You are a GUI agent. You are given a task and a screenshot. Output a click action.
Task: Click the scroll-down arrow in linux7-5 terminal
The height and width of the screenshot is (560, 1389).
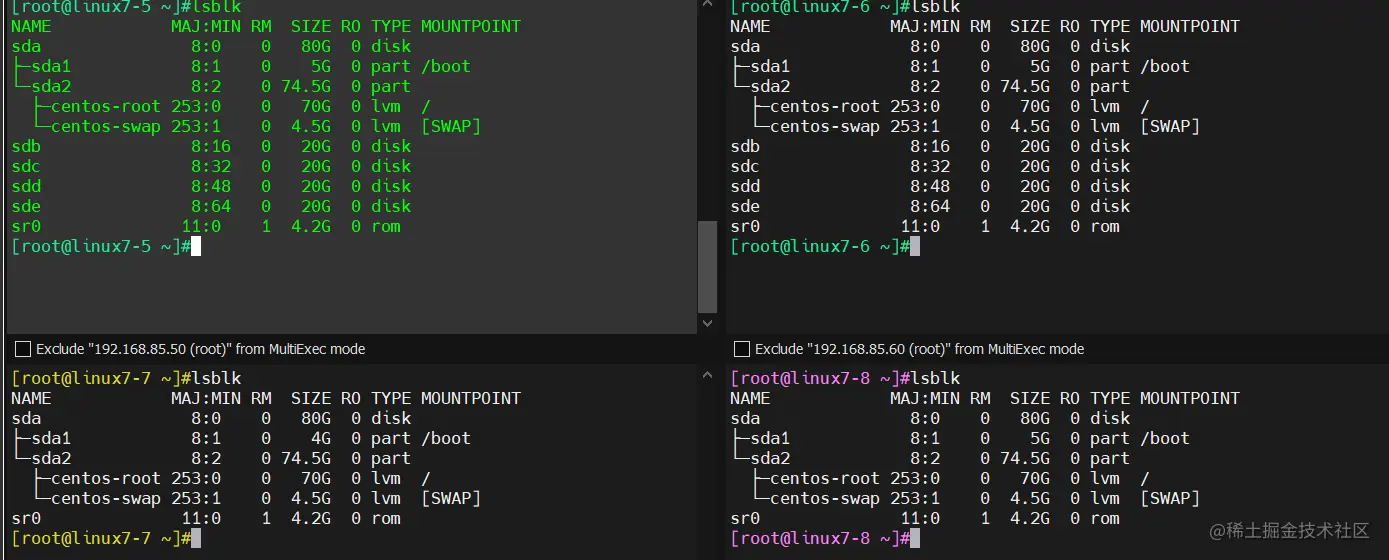click(707, 323)
